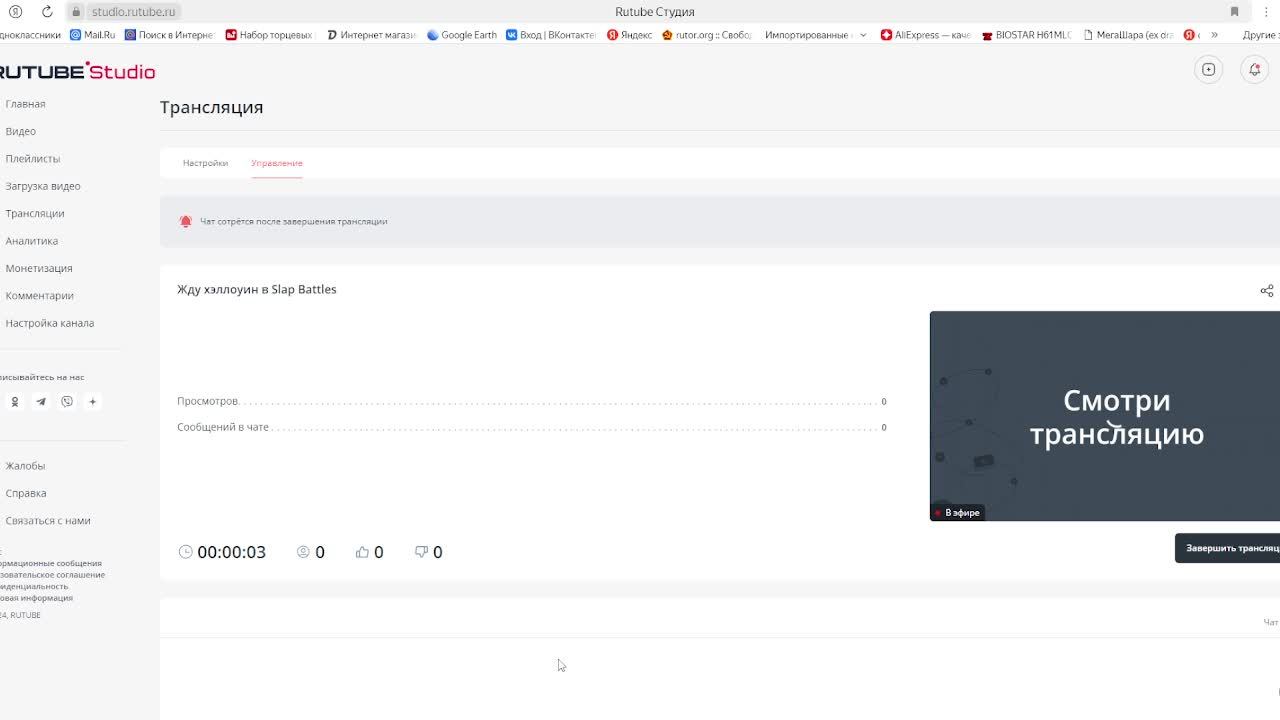Open the Поиск в Интернете bookmark

(x=169, y=35)
